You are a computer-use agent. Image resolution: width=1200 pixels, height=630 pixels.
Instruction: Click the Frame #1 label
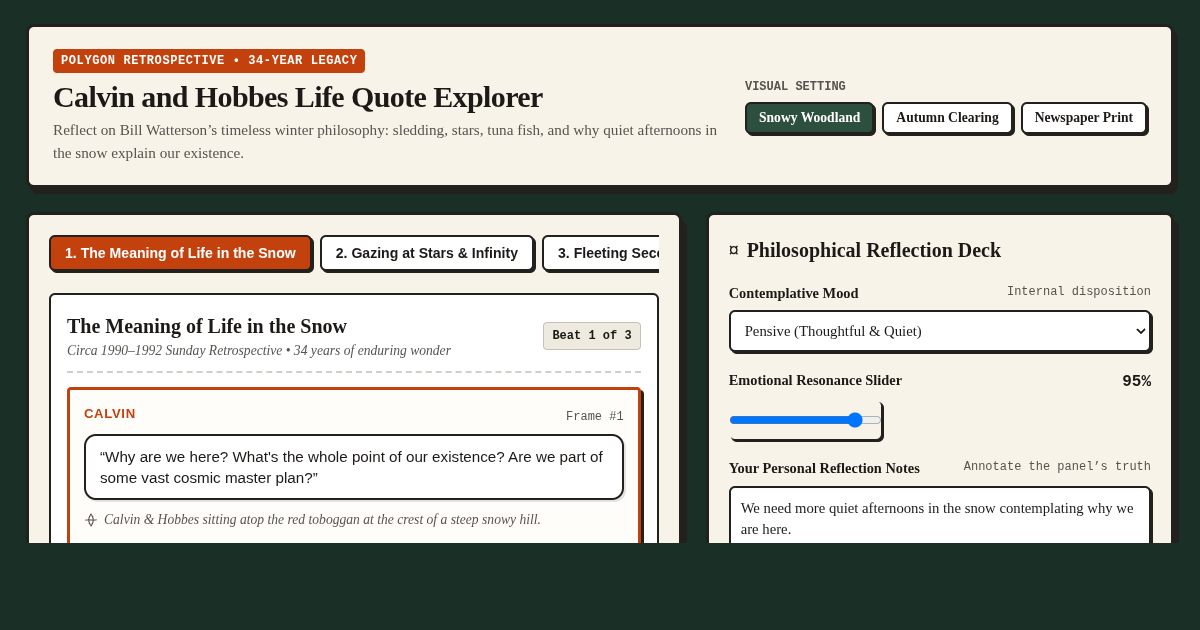595,417
